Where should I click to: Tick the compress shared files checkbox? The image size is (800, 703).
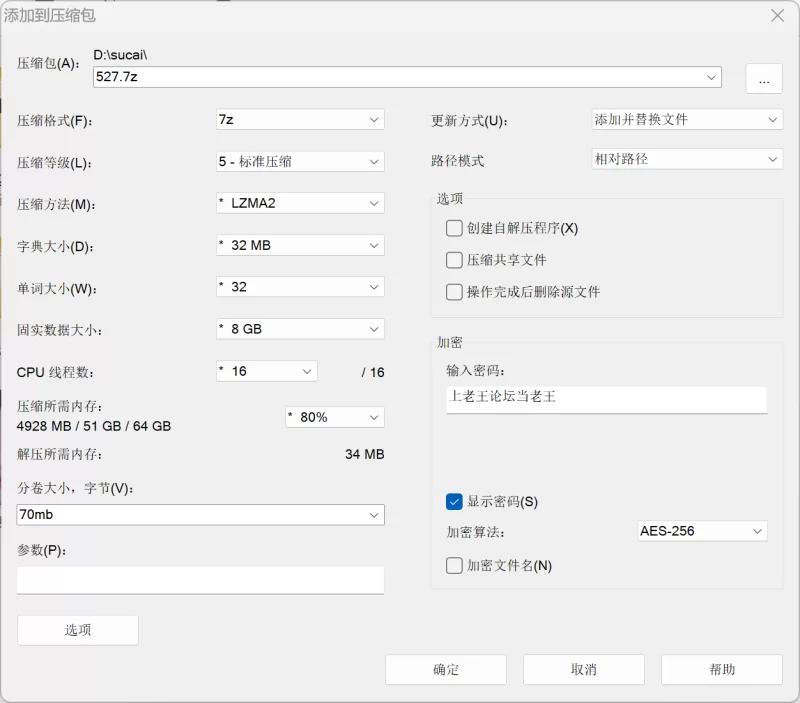[x=455, y=260]
